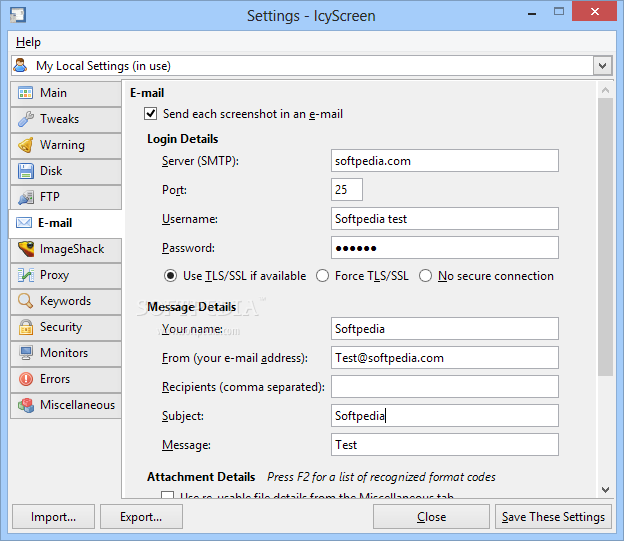
Task: Click the Warning bell icon
Action: [x=25, y=145]
